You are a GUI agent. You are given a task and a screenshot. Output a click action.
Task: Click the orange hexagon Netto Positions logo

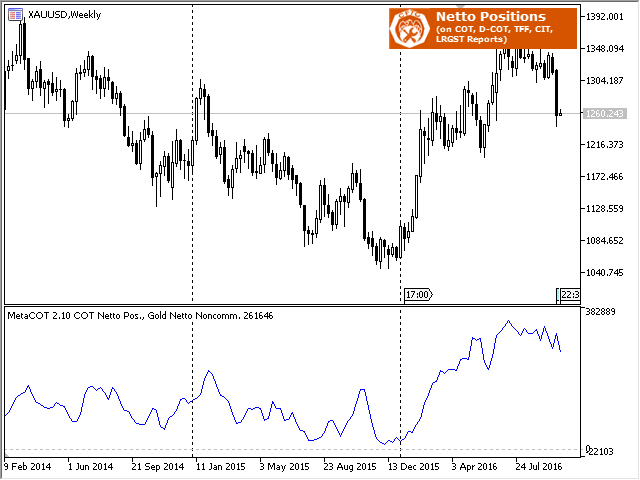409,29
